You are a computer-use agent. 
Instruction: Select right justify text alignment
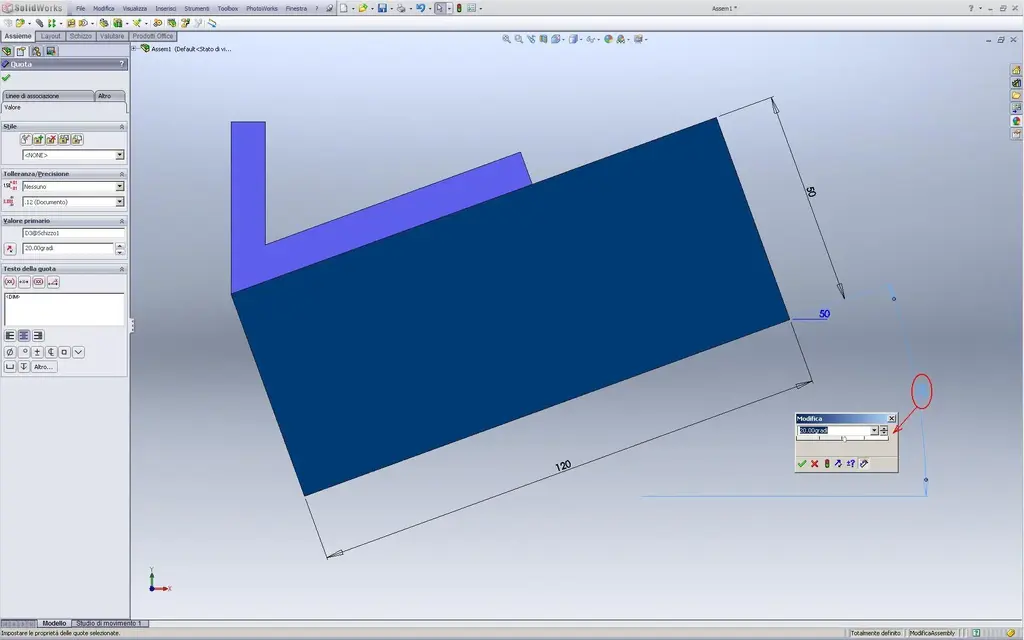[x=39, y=336]
